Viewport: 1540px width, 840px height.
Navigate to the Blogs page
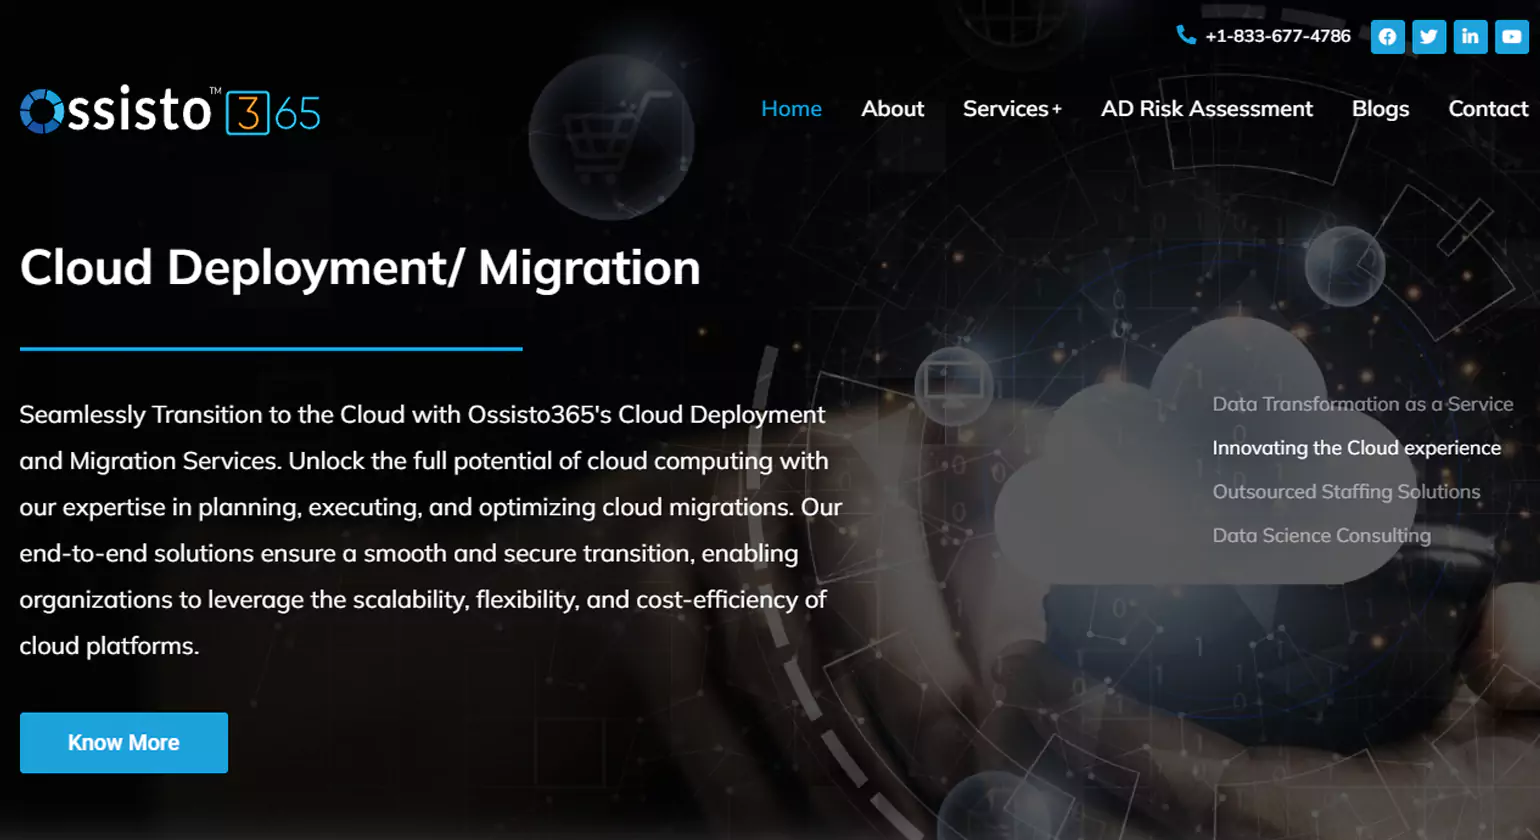coord(1380,109)
